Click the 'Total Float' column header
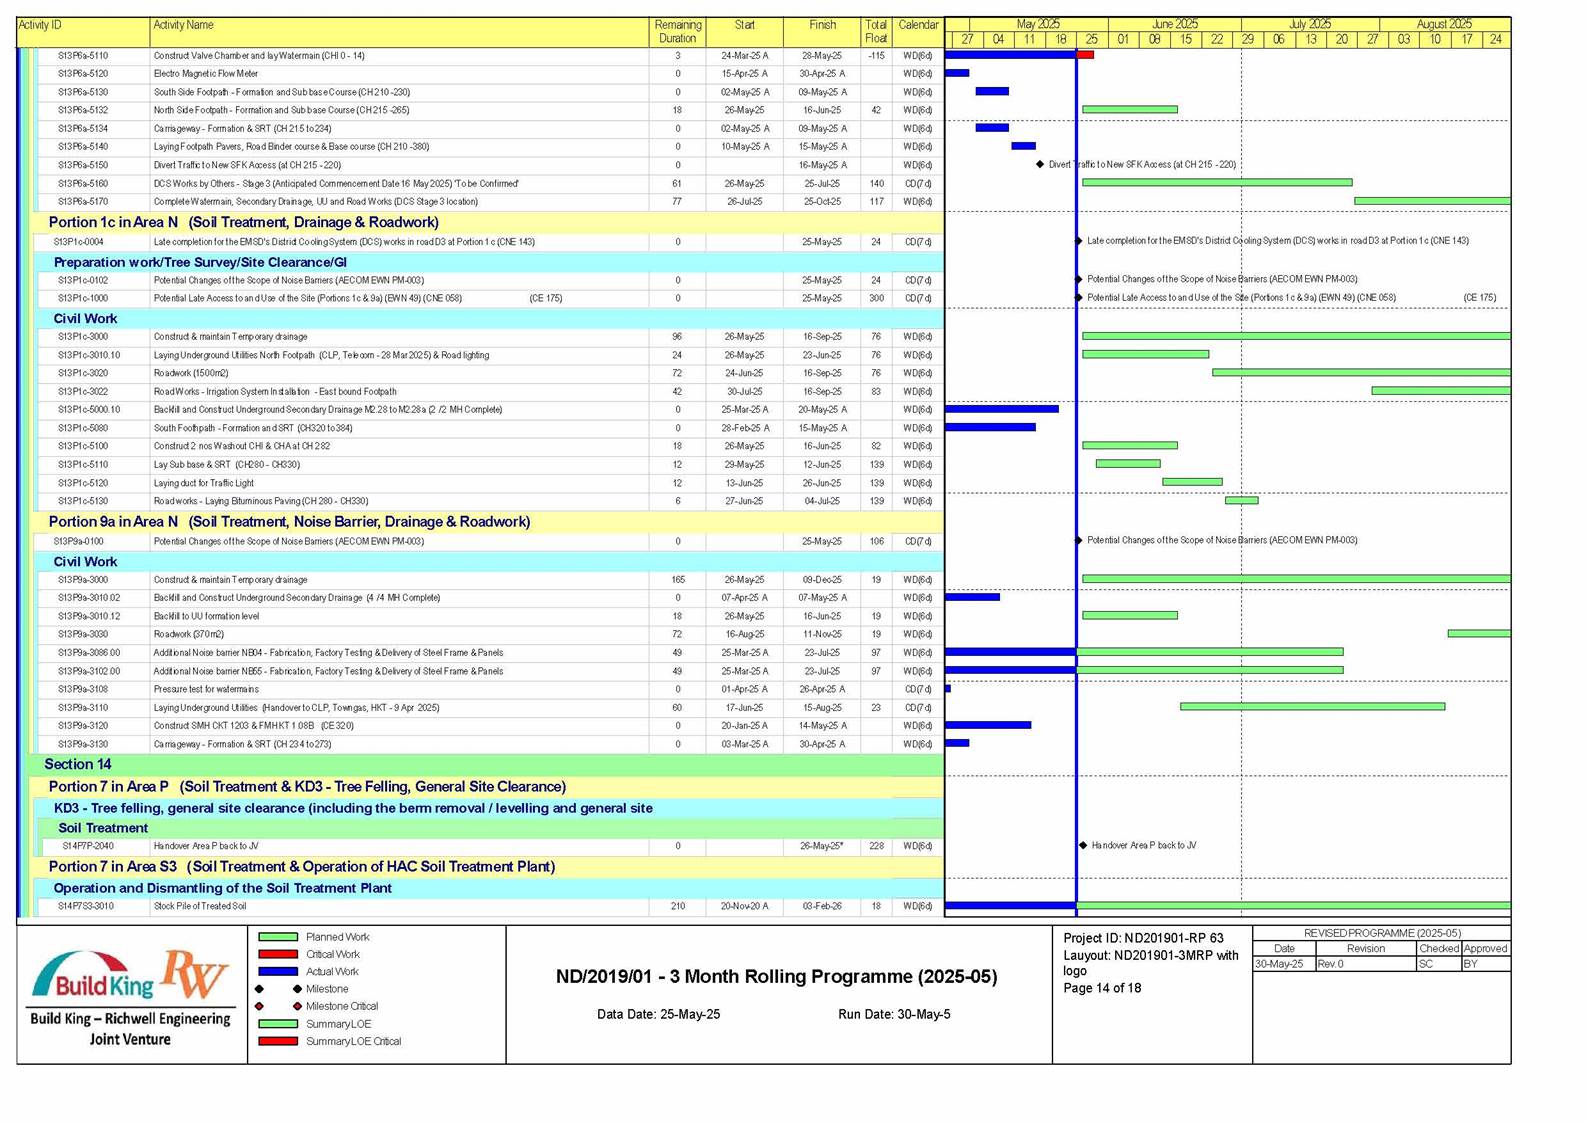Image resolution: width=1588 pixels, height=1123 pixels. (x=876, y=32)
